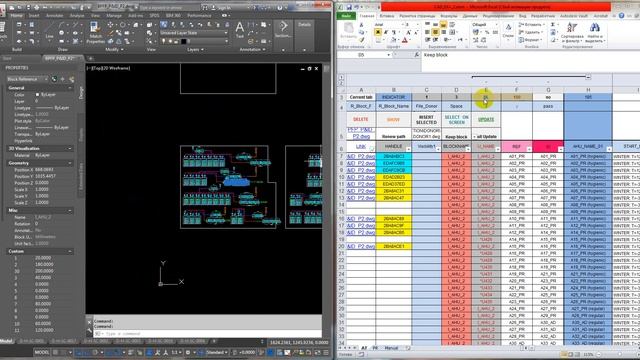
Task: Toggle center horizontal alignment in Excel
Action: [x=436, y=32]
